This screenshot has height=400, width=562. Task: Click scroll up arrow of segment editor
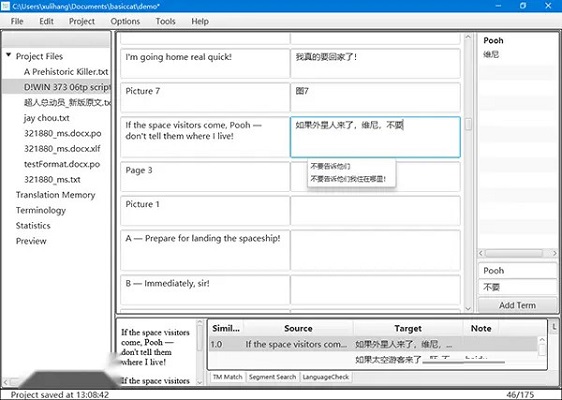tap(468, 37)
